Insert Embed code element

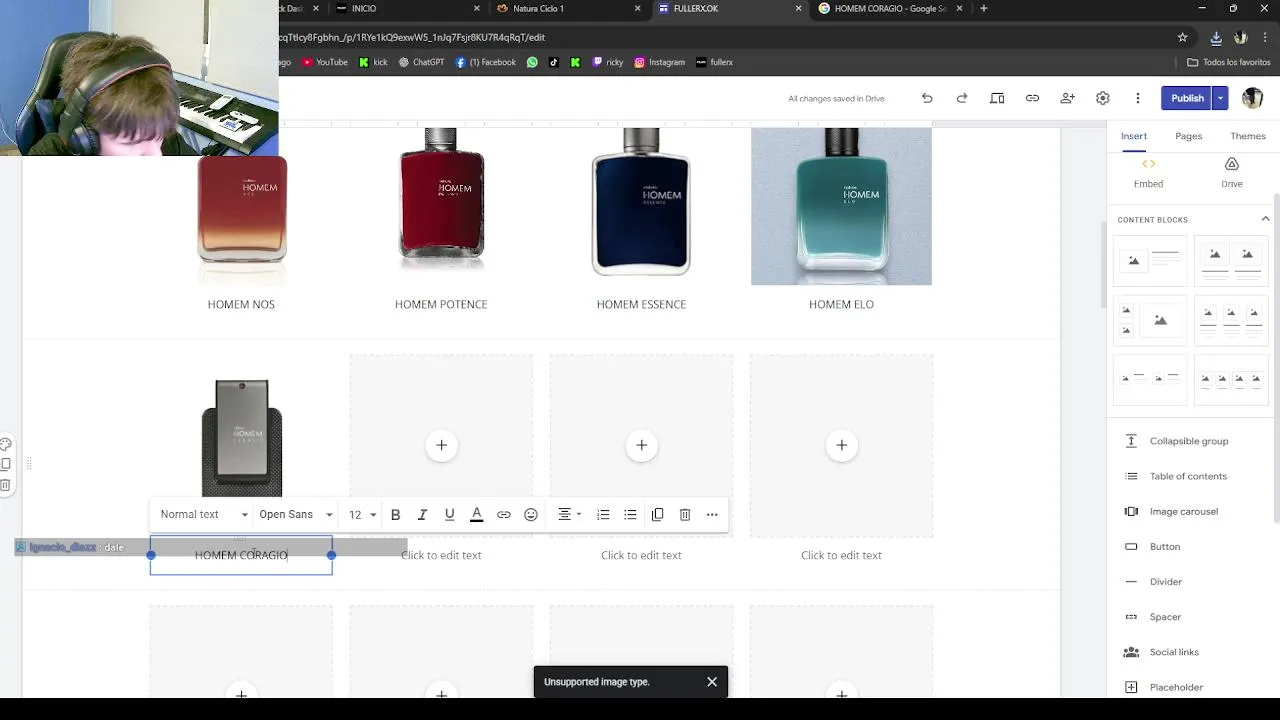1148,172
